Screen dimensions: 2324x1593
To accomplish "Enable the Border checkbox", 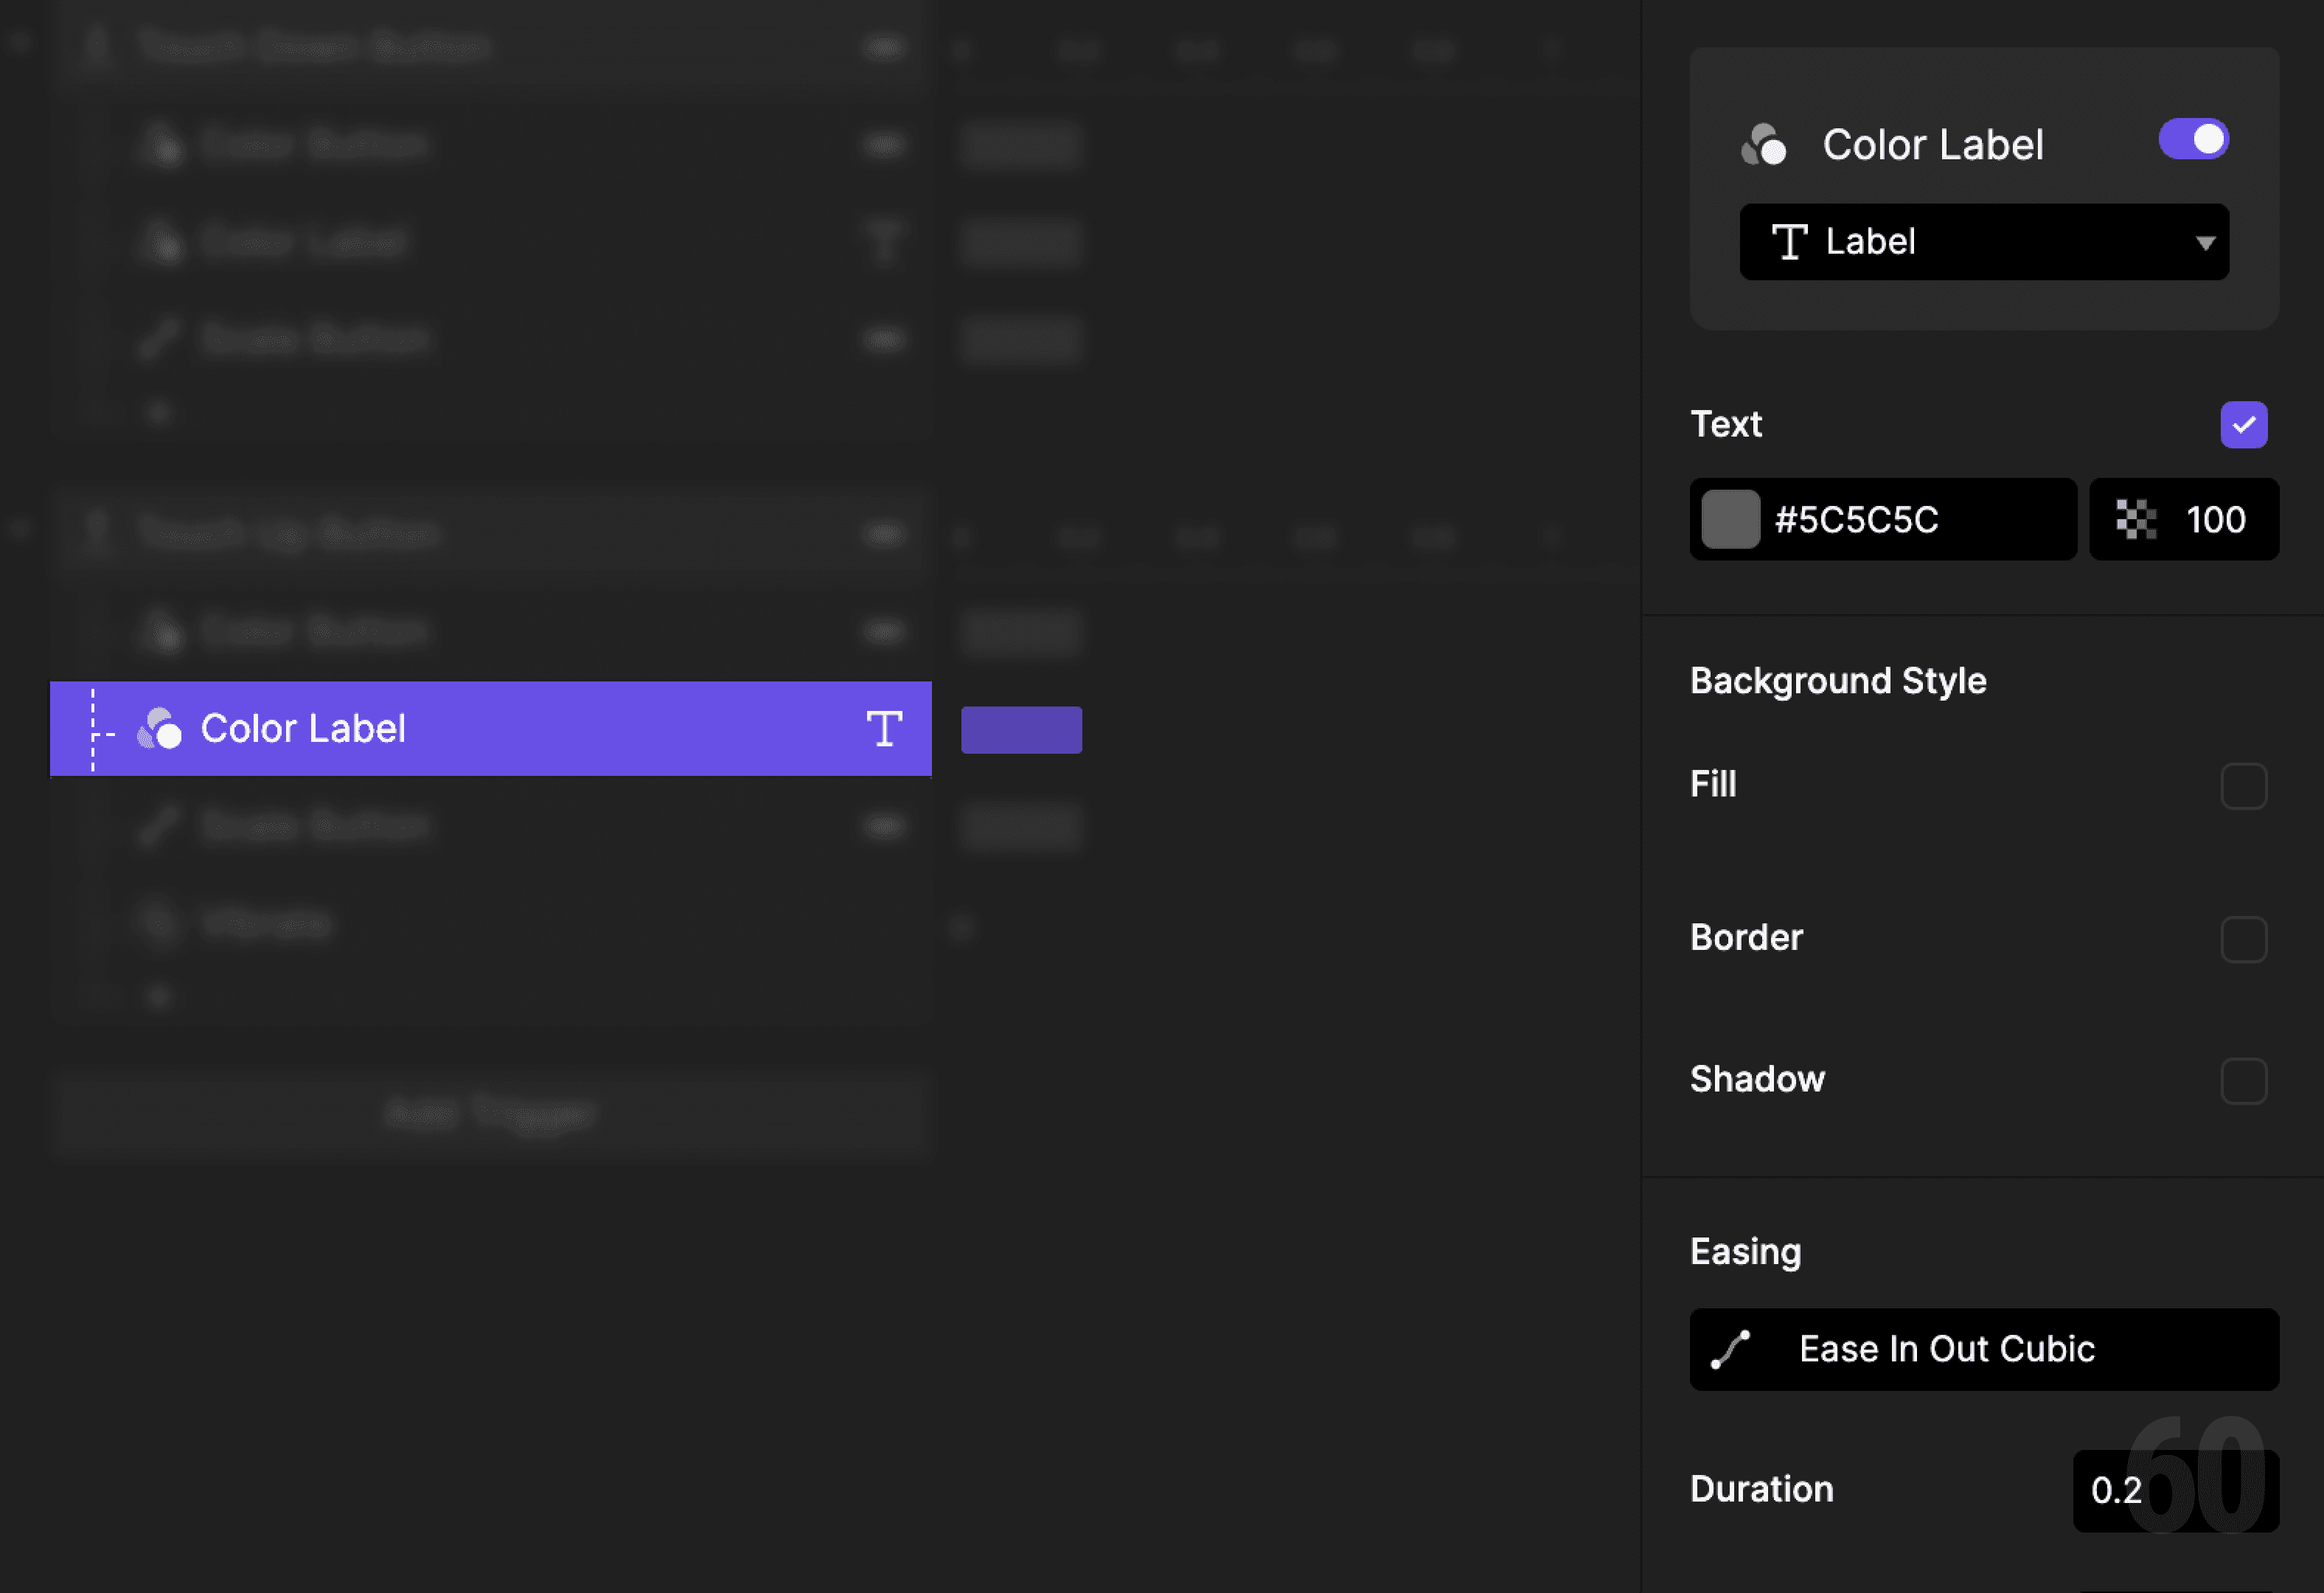I will (x=2244, y=938).
